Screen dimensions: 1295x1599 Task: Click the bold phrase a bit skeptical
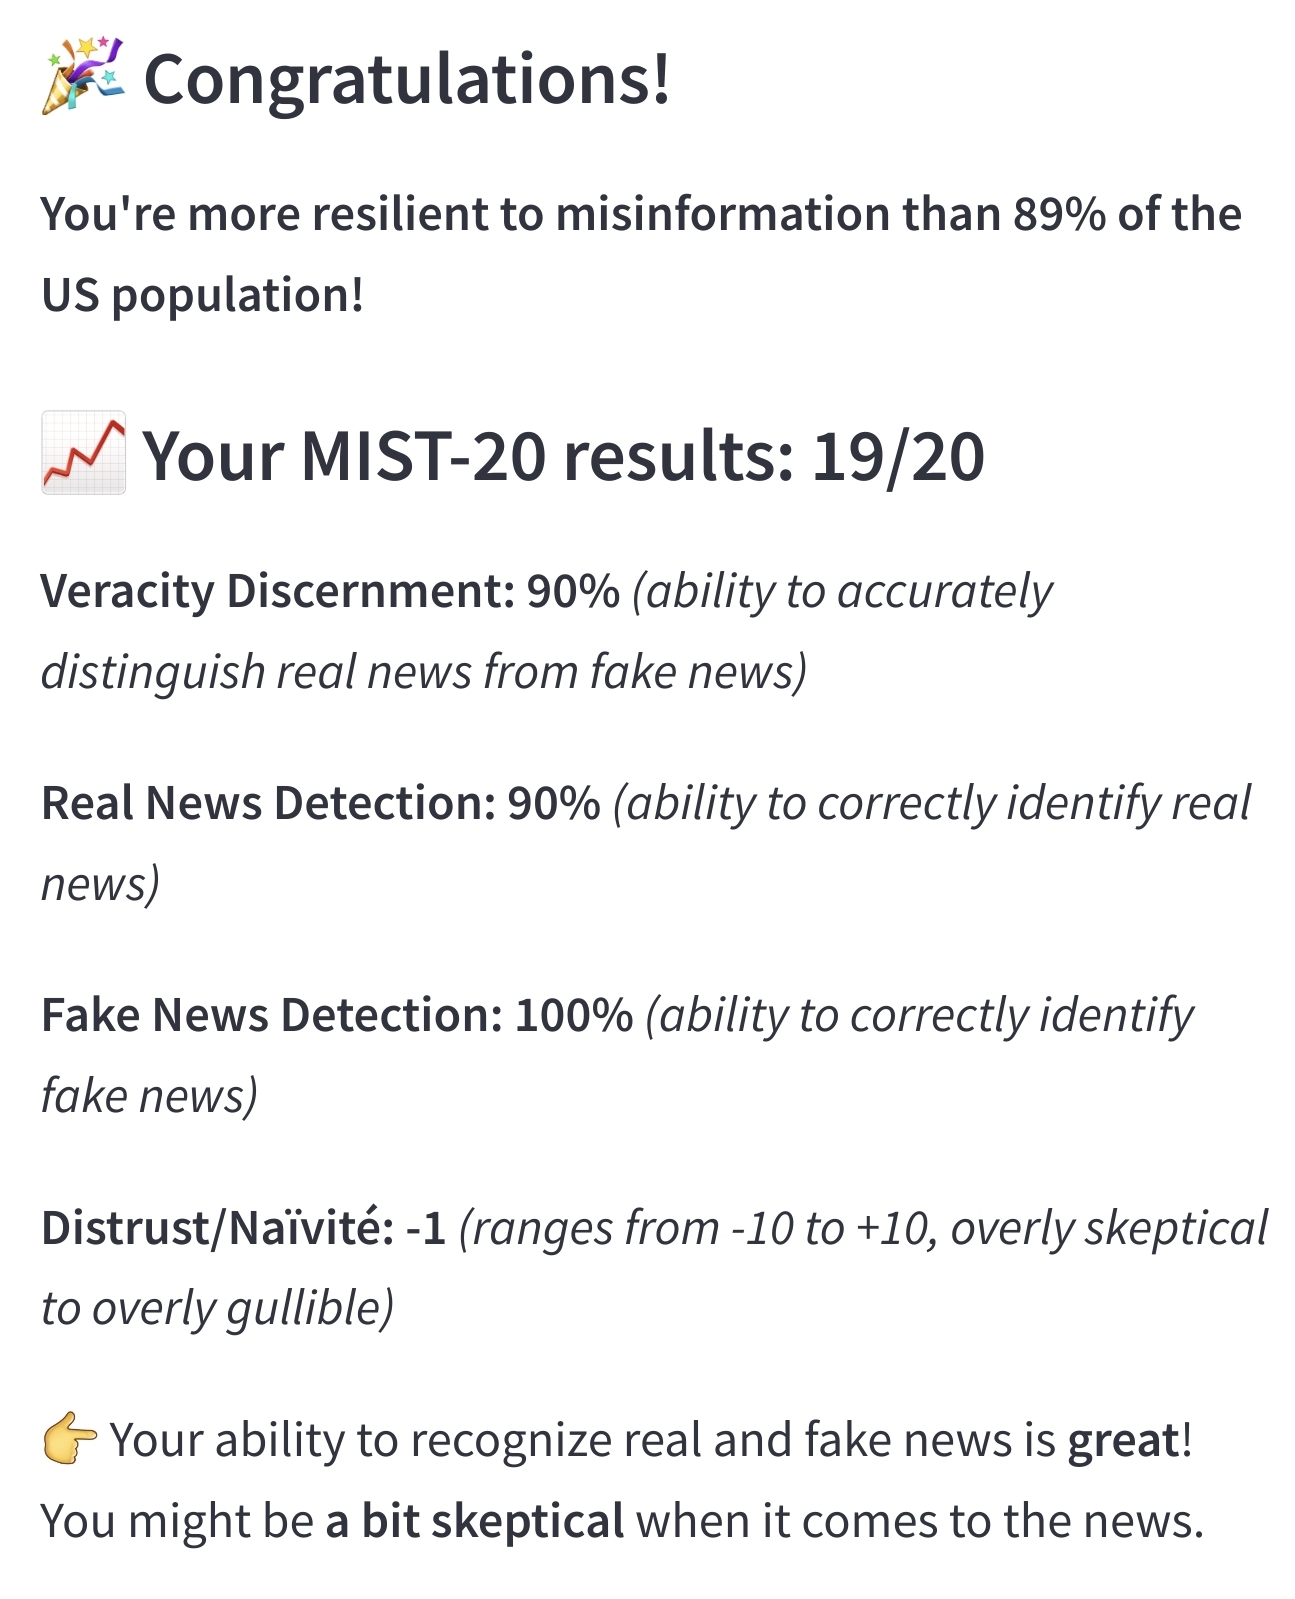click(475, 1521)
